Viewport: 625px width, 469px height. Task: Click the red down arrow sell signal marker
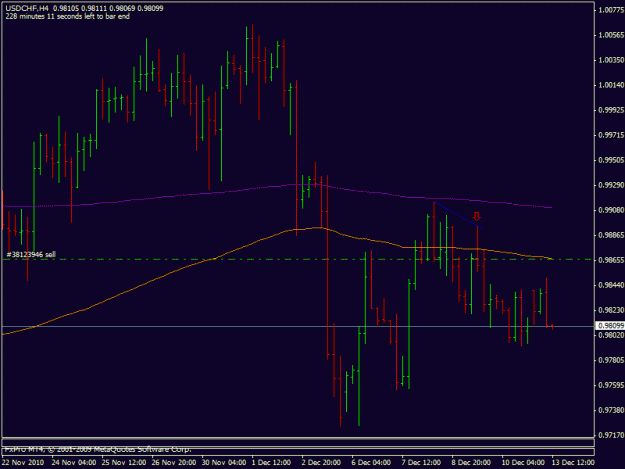(477, 216)
